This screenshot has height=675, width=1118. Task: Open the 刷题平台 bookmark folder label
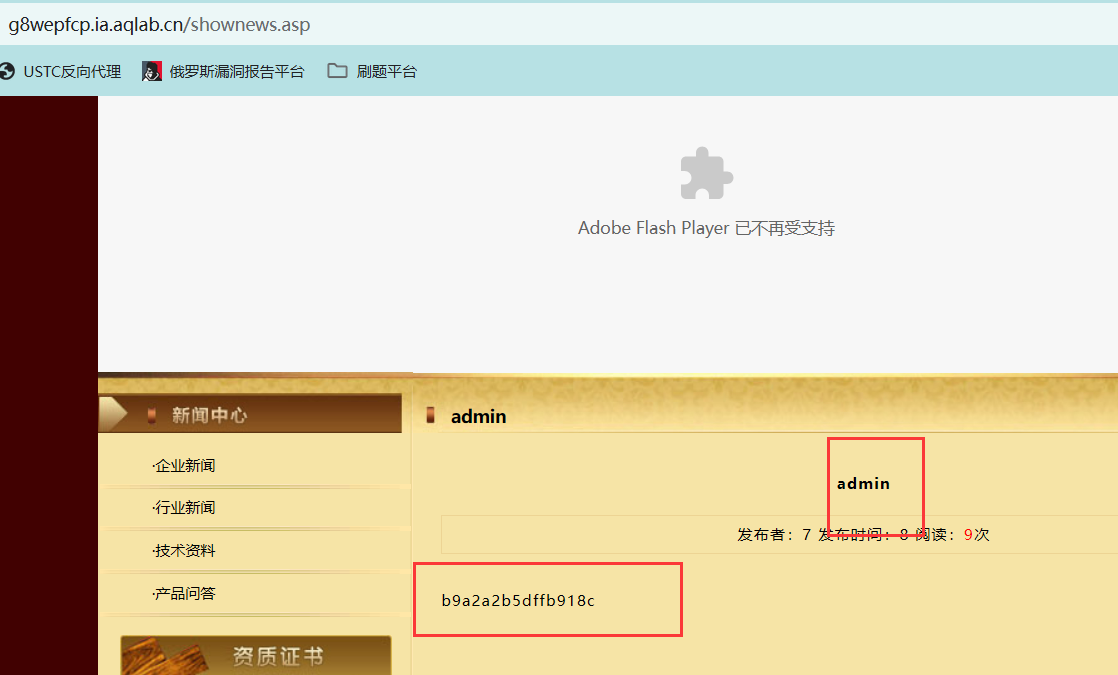pyautogui.click(x=386, y=71)
